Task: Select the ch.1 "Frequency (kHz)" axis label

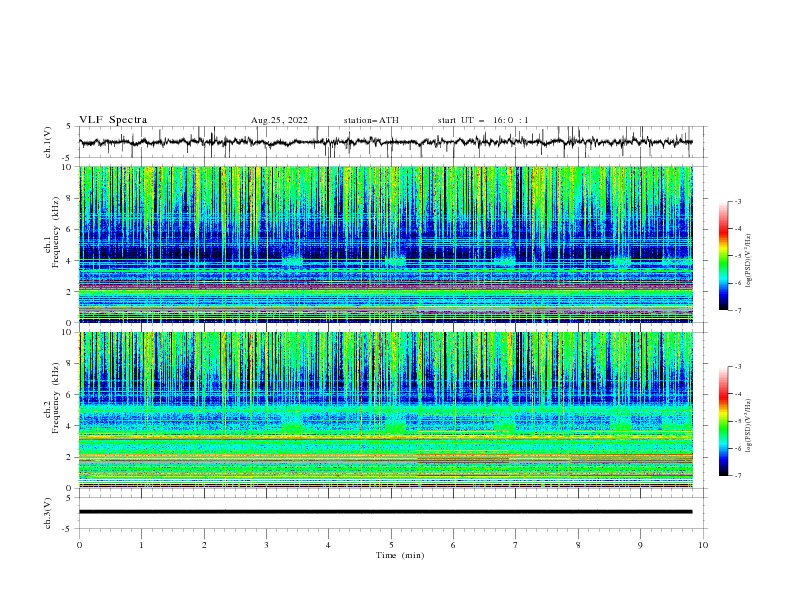Action: coord(56,232)
